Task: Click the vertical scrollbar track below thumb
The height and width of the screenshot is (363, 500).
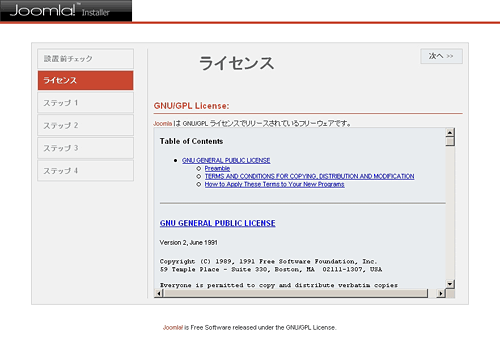Action: click(450, 213)
